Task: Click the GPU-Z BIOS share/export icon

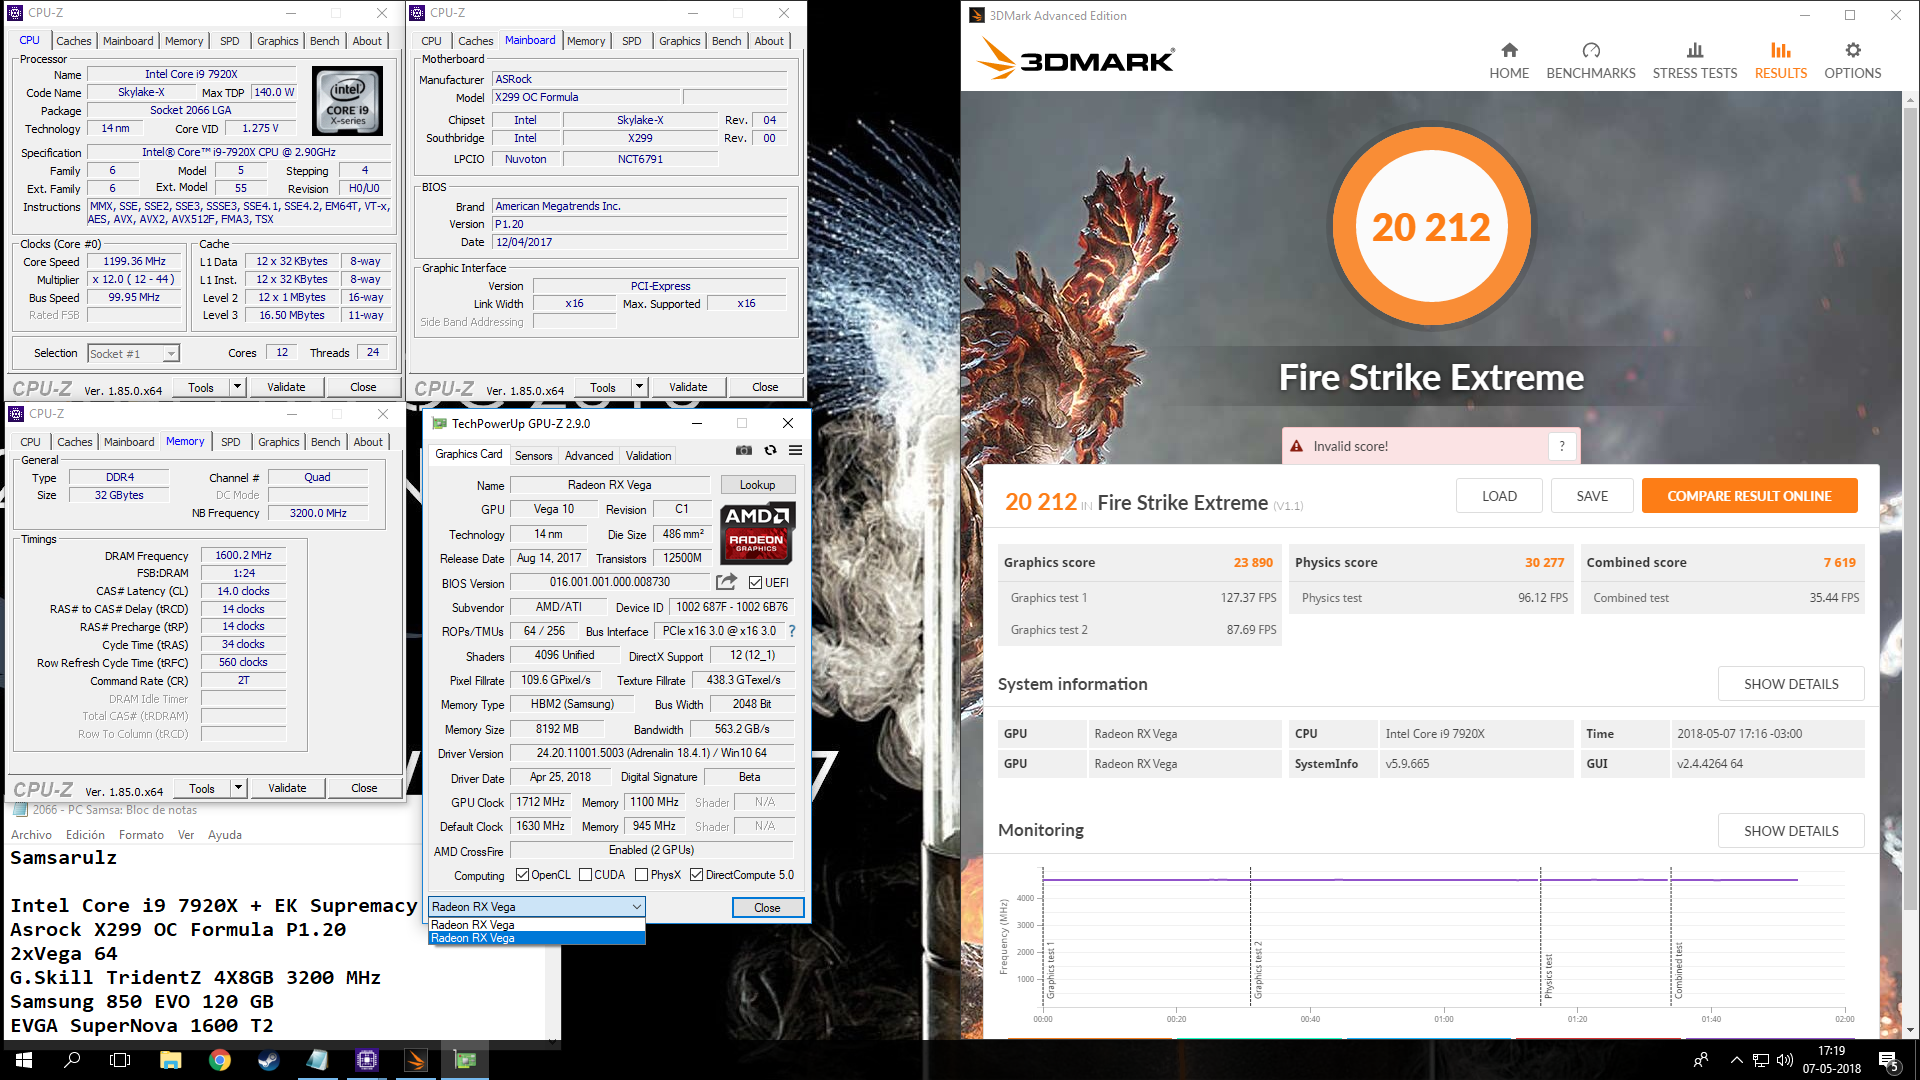Action: (x=727, y=582)
